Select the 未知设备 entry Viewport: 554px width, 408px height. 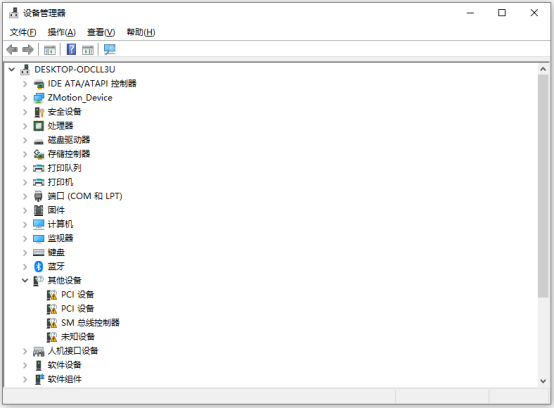(x=78, y=337)
